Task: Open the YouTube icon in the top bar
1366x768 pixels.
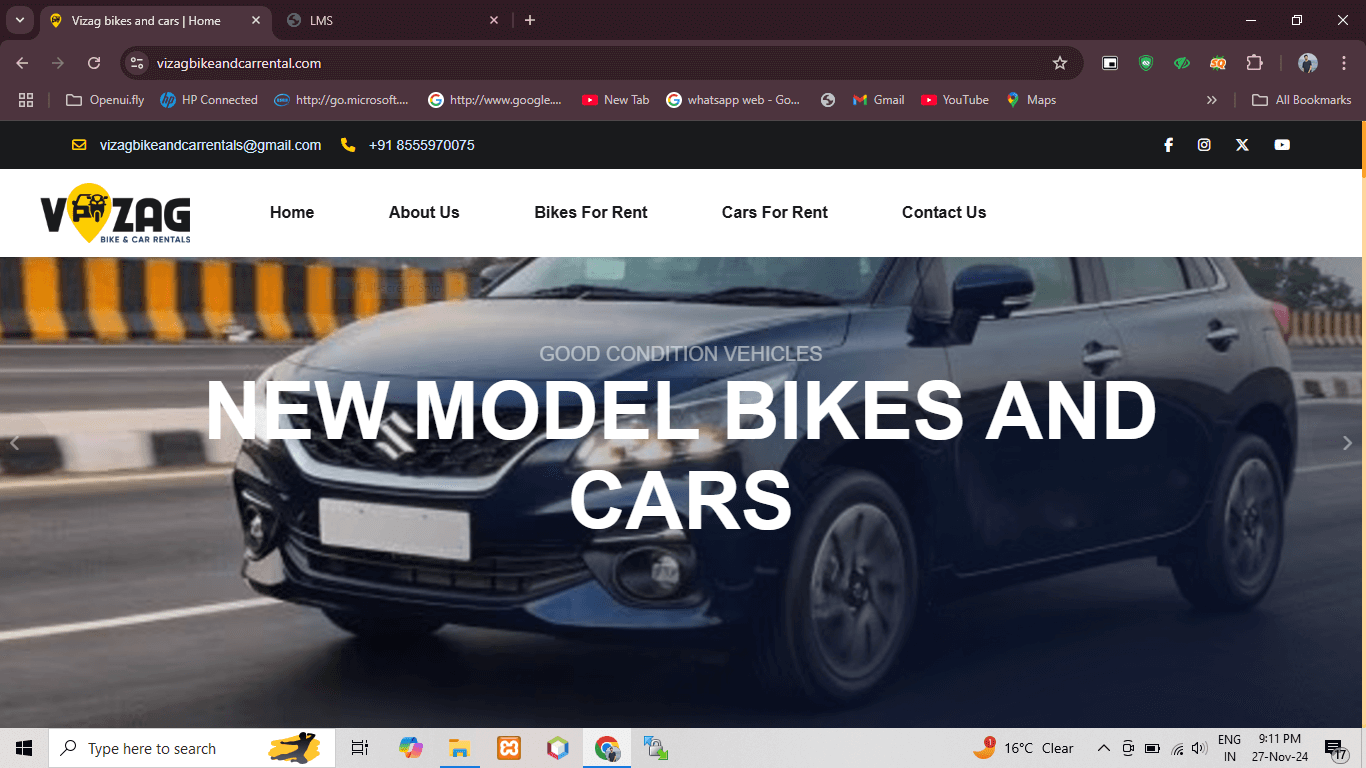Action: (x=1282, y=145)
